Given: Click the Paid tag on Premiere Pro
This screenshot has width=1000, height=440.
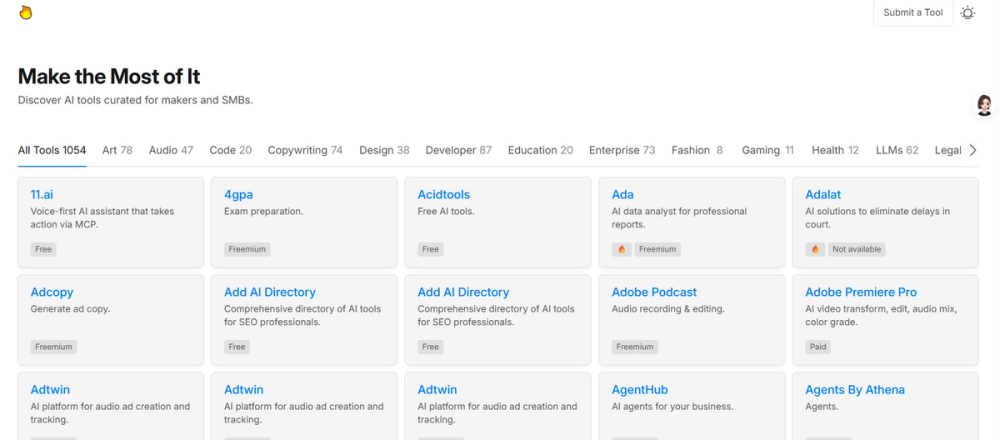Looking at the screenshot, I should pos(818,347).
